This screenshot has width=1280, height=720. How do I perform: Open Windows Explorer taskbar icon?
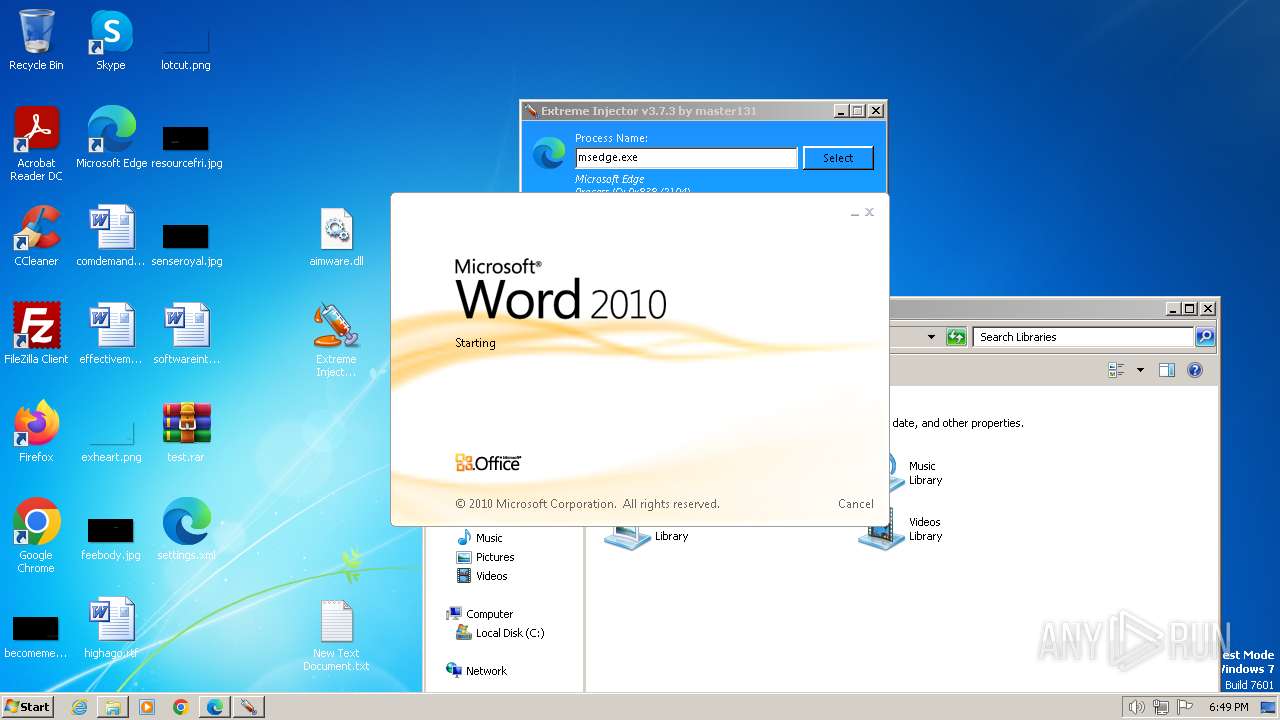coord(113,707)
